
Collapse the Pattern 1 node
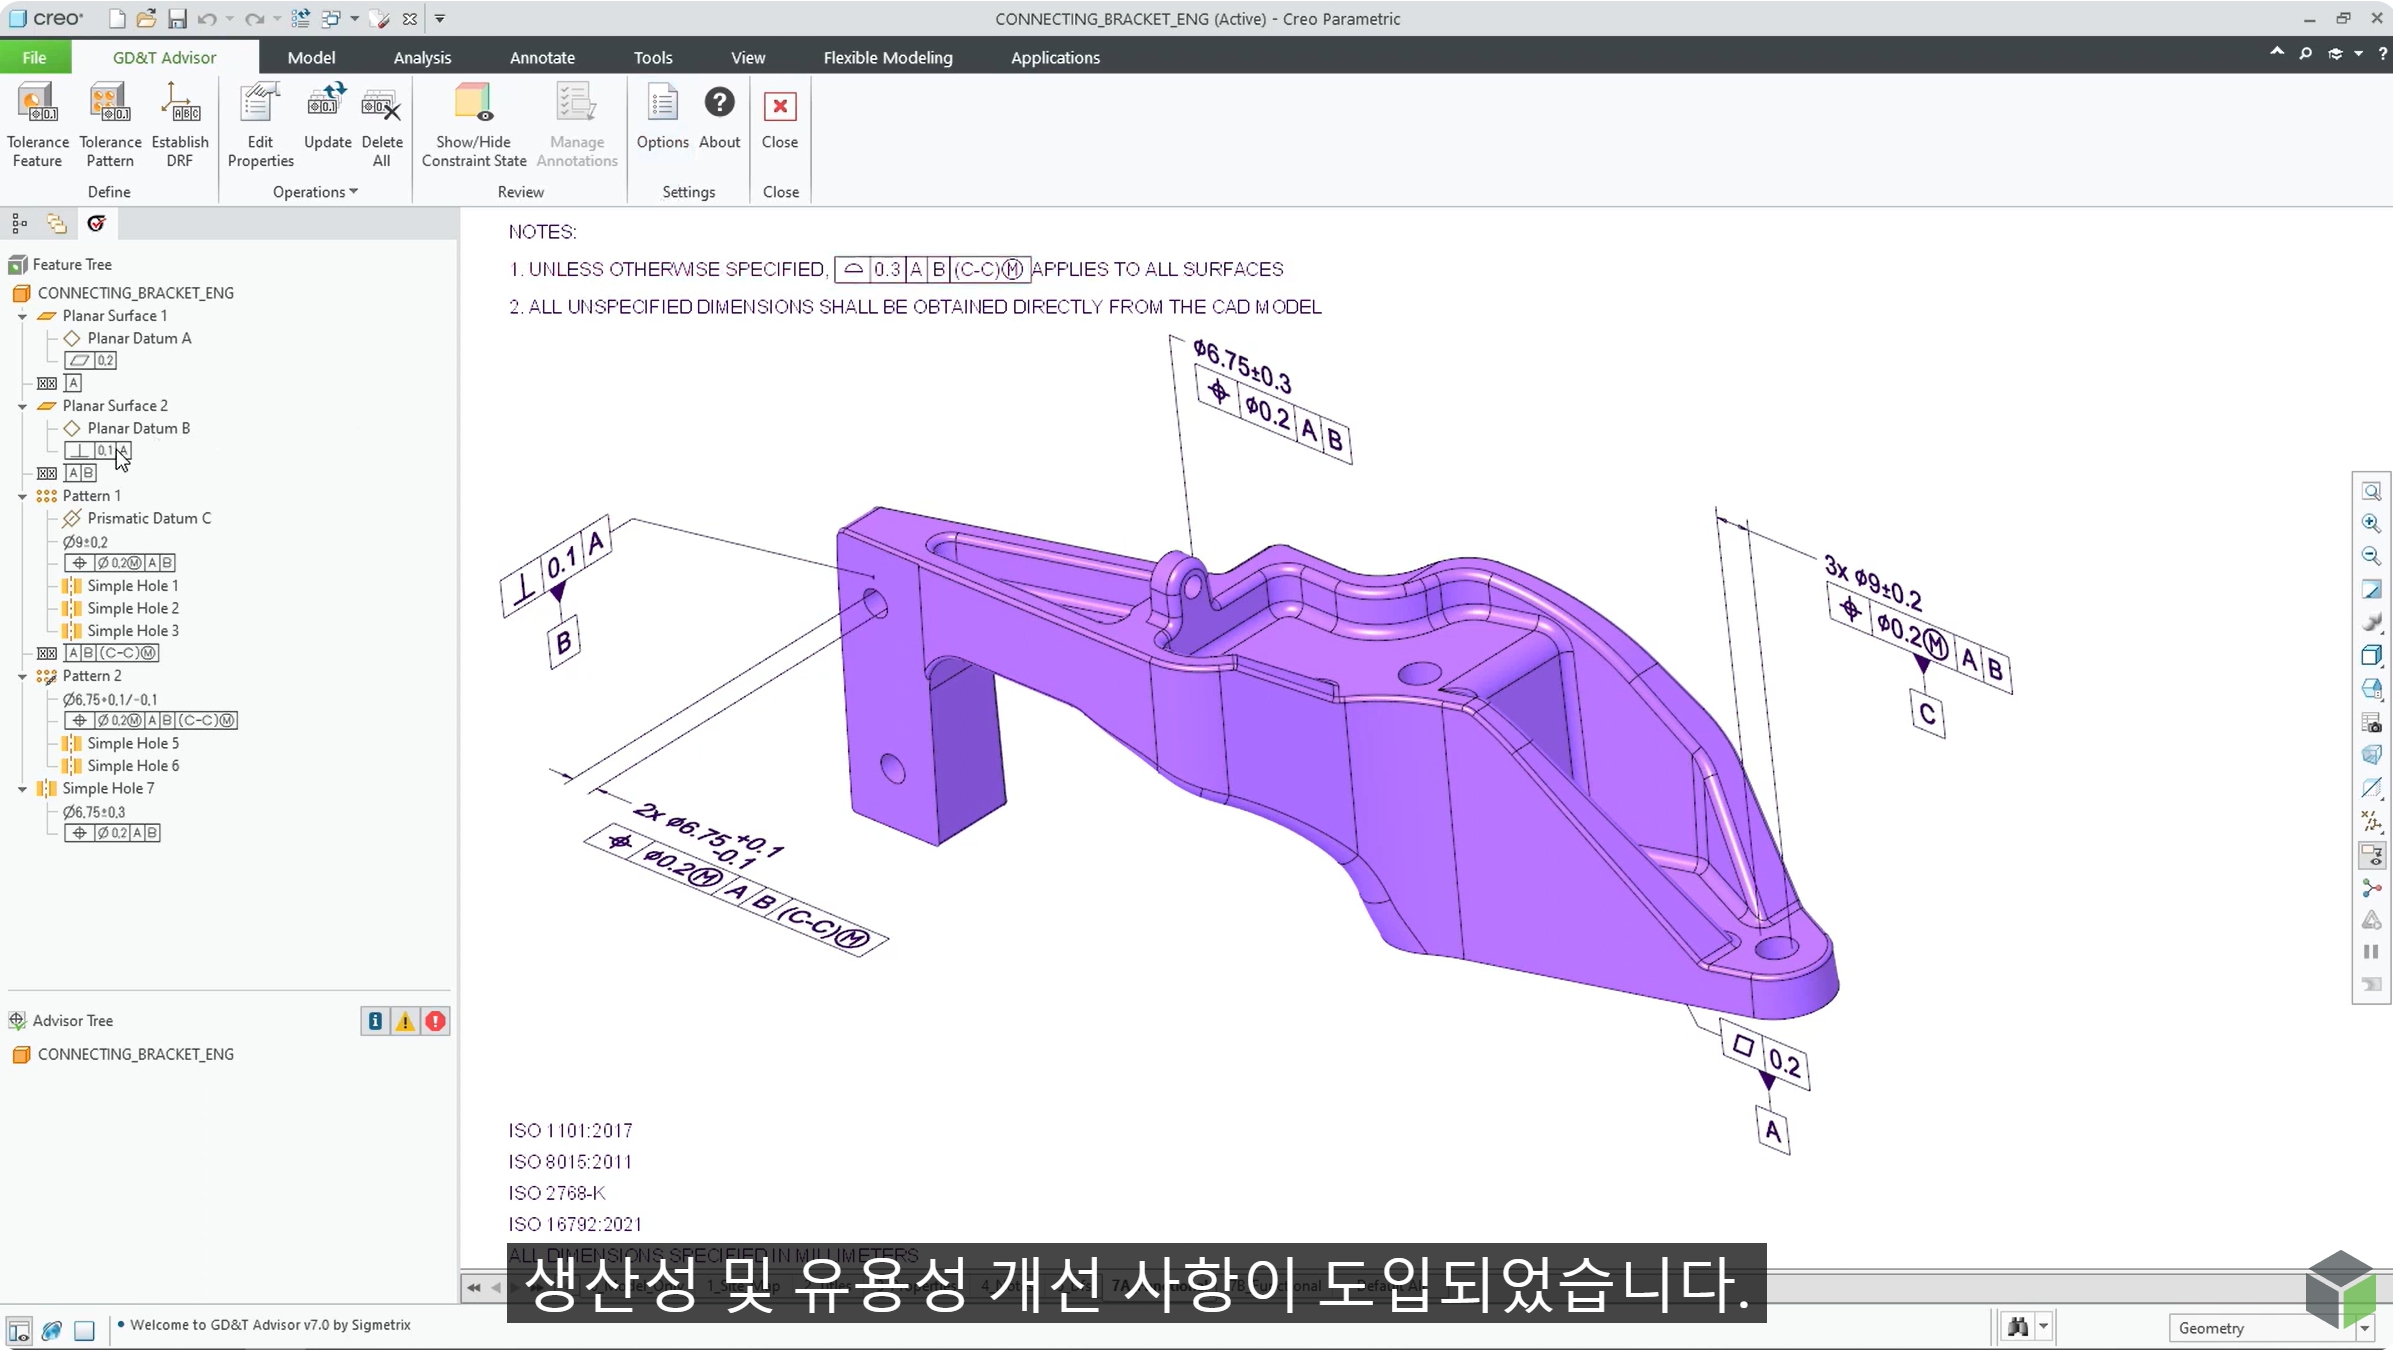(22, 496)
